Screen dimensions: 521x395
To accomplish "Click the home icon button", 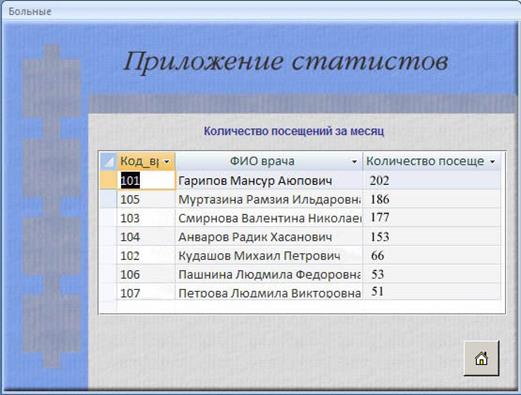I will tap(481, 358).
